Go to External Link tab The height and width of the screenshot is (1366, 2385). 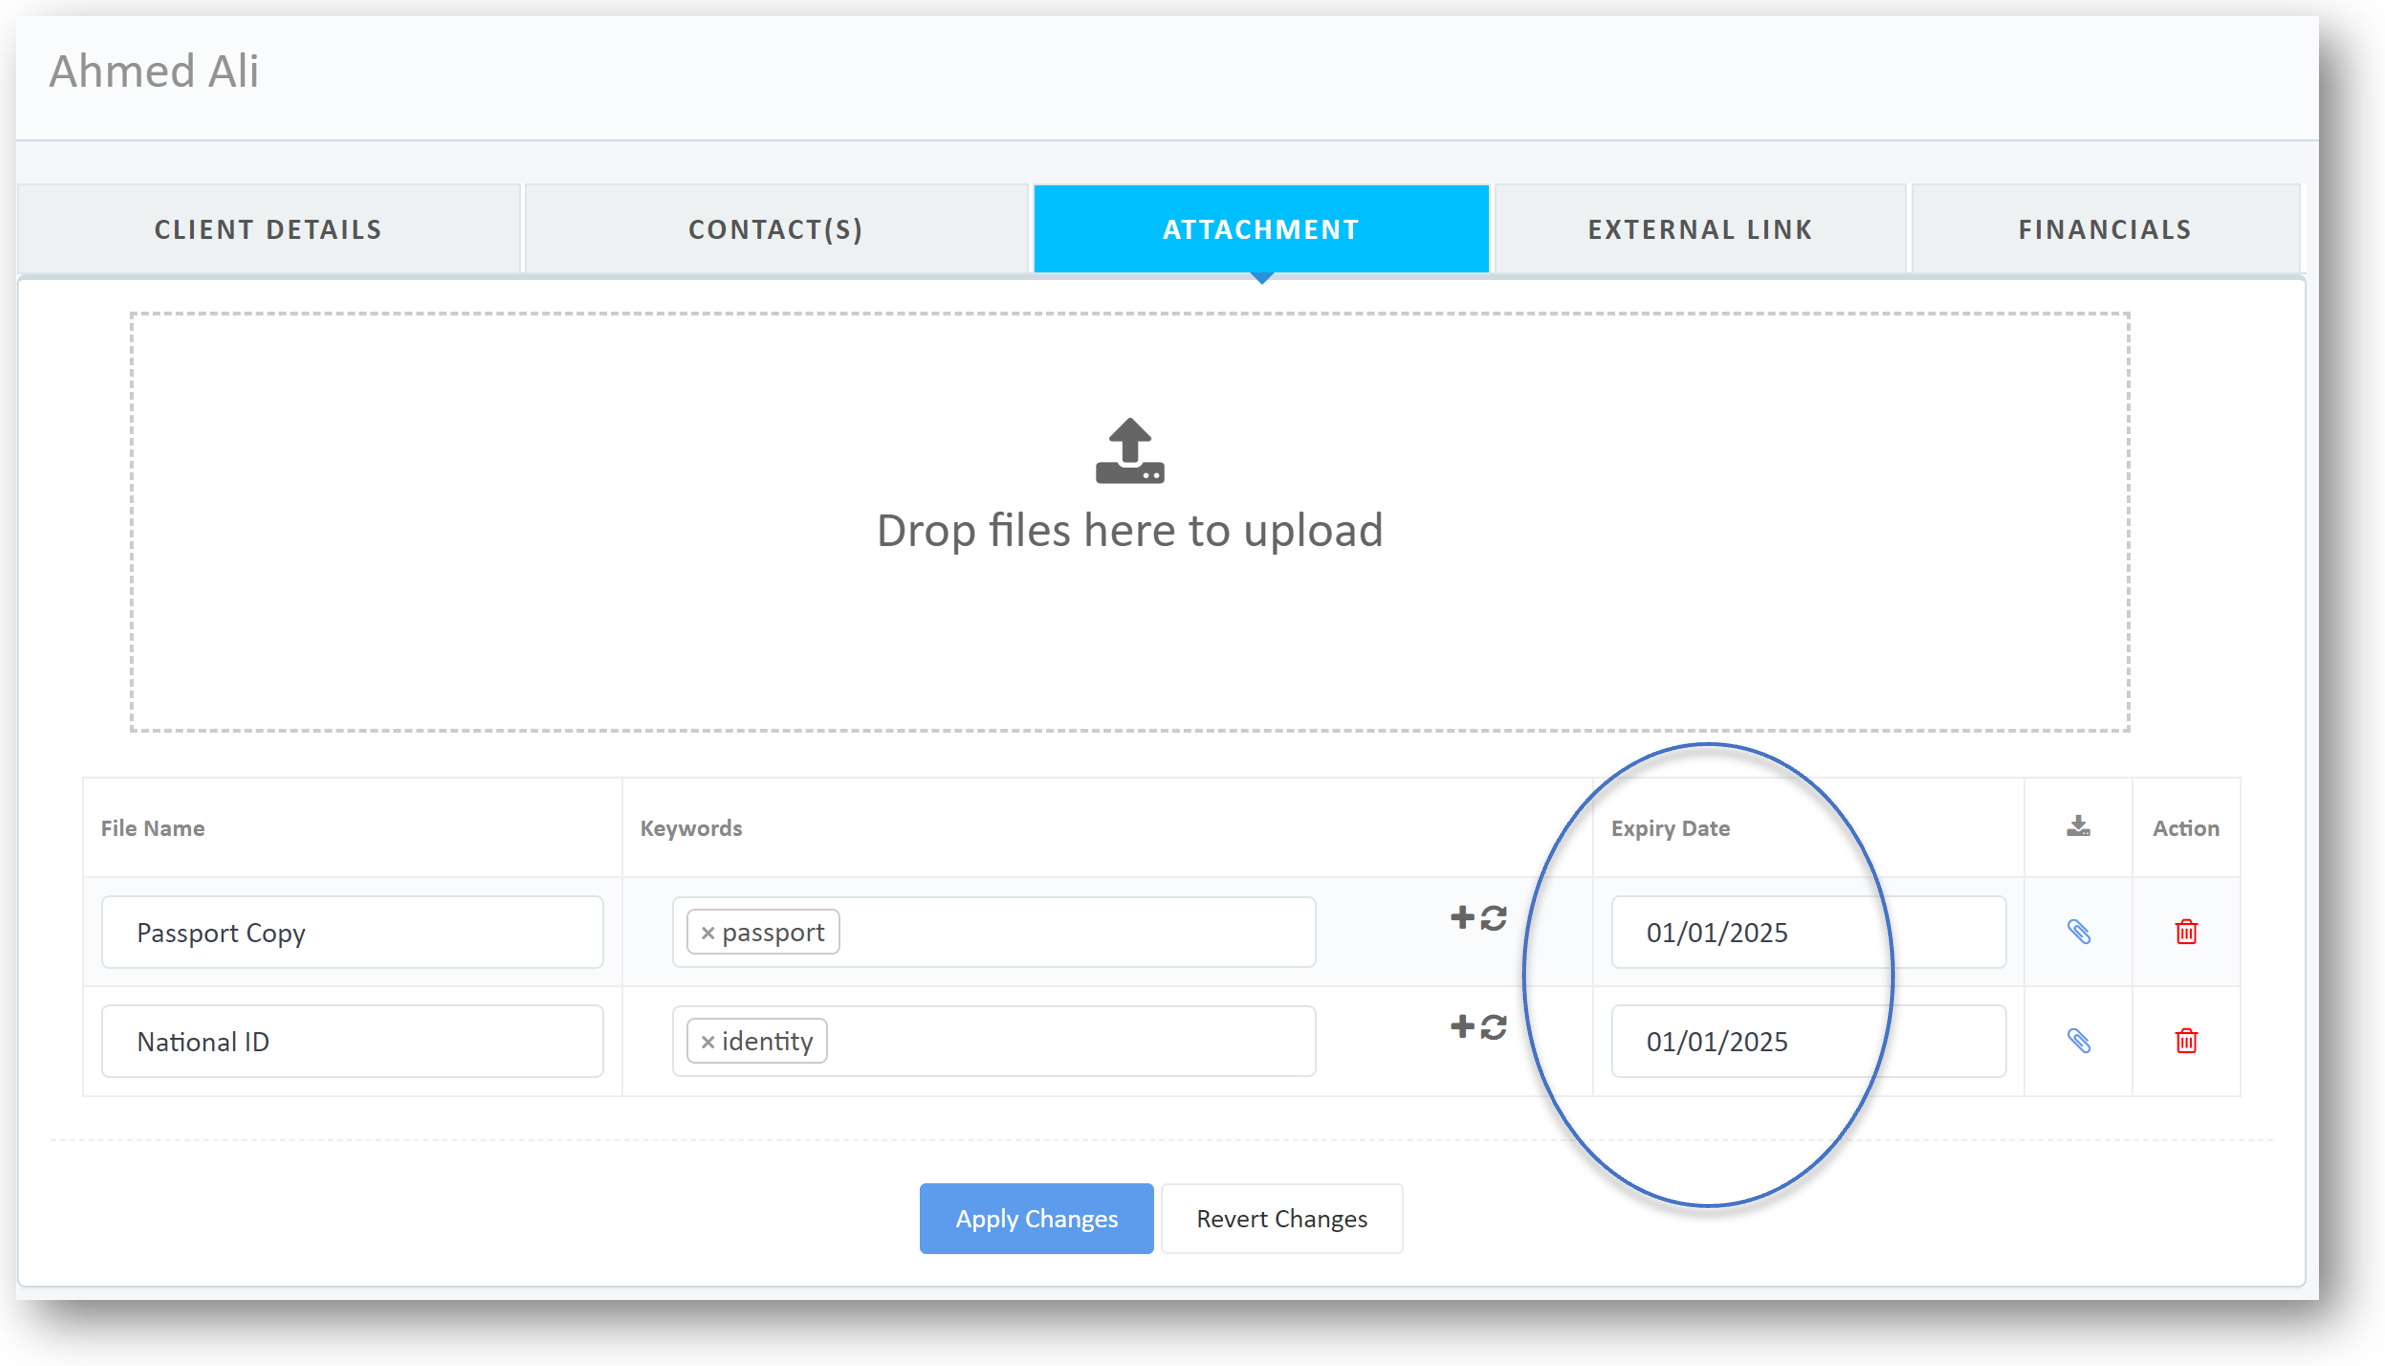pos(1700,229)
